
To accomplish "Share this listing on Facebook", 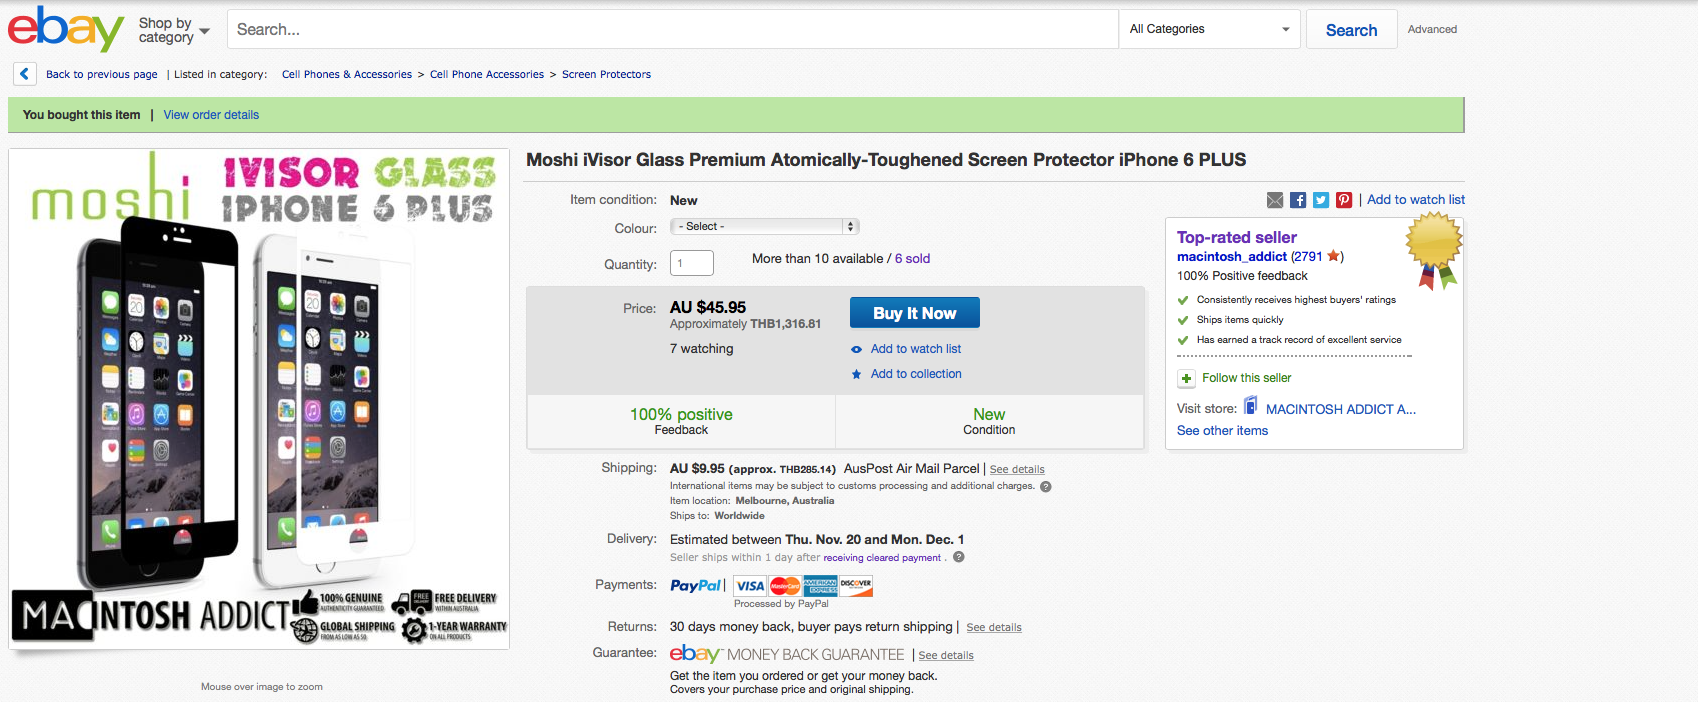I will coord(1298,200).
